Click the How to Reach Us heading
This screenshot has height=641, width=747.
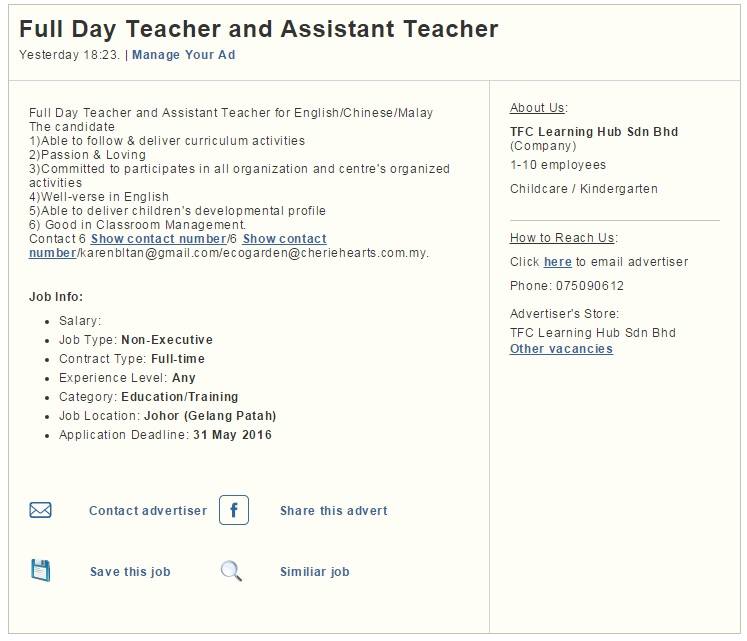pos(564,237)
